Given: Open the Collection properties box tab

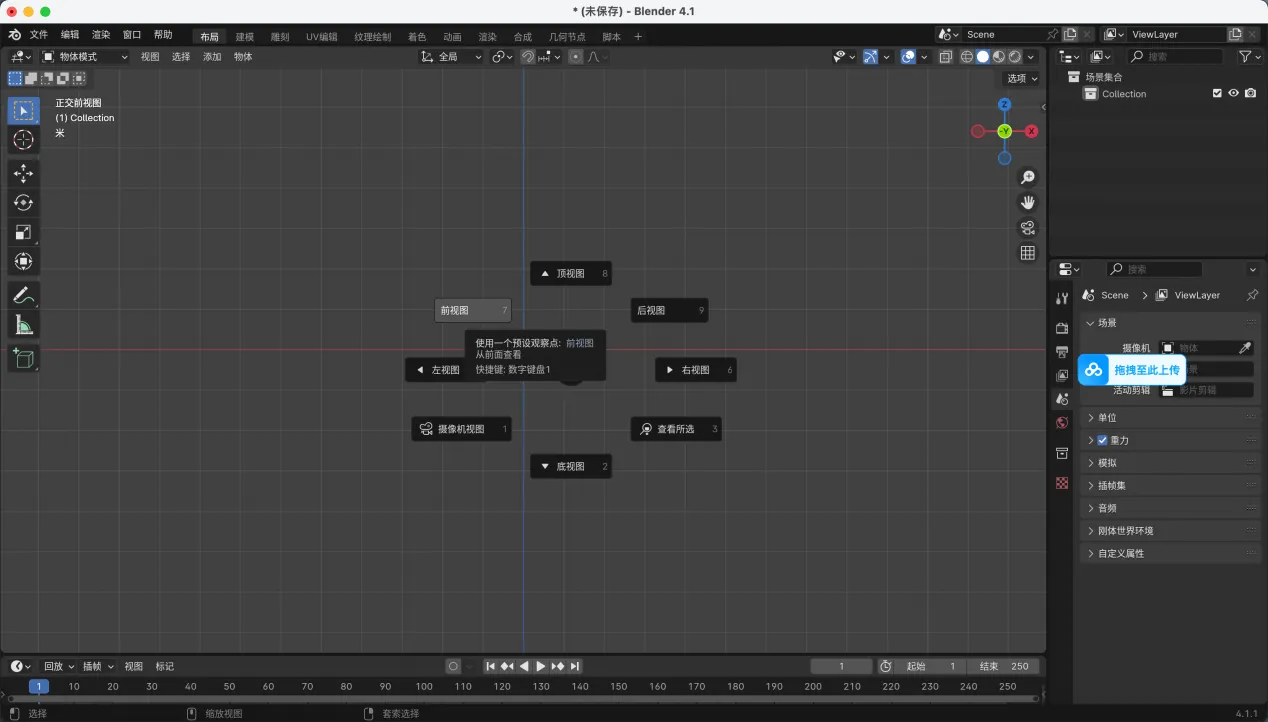Looking at the screenshot, I should click(1062, 453).
